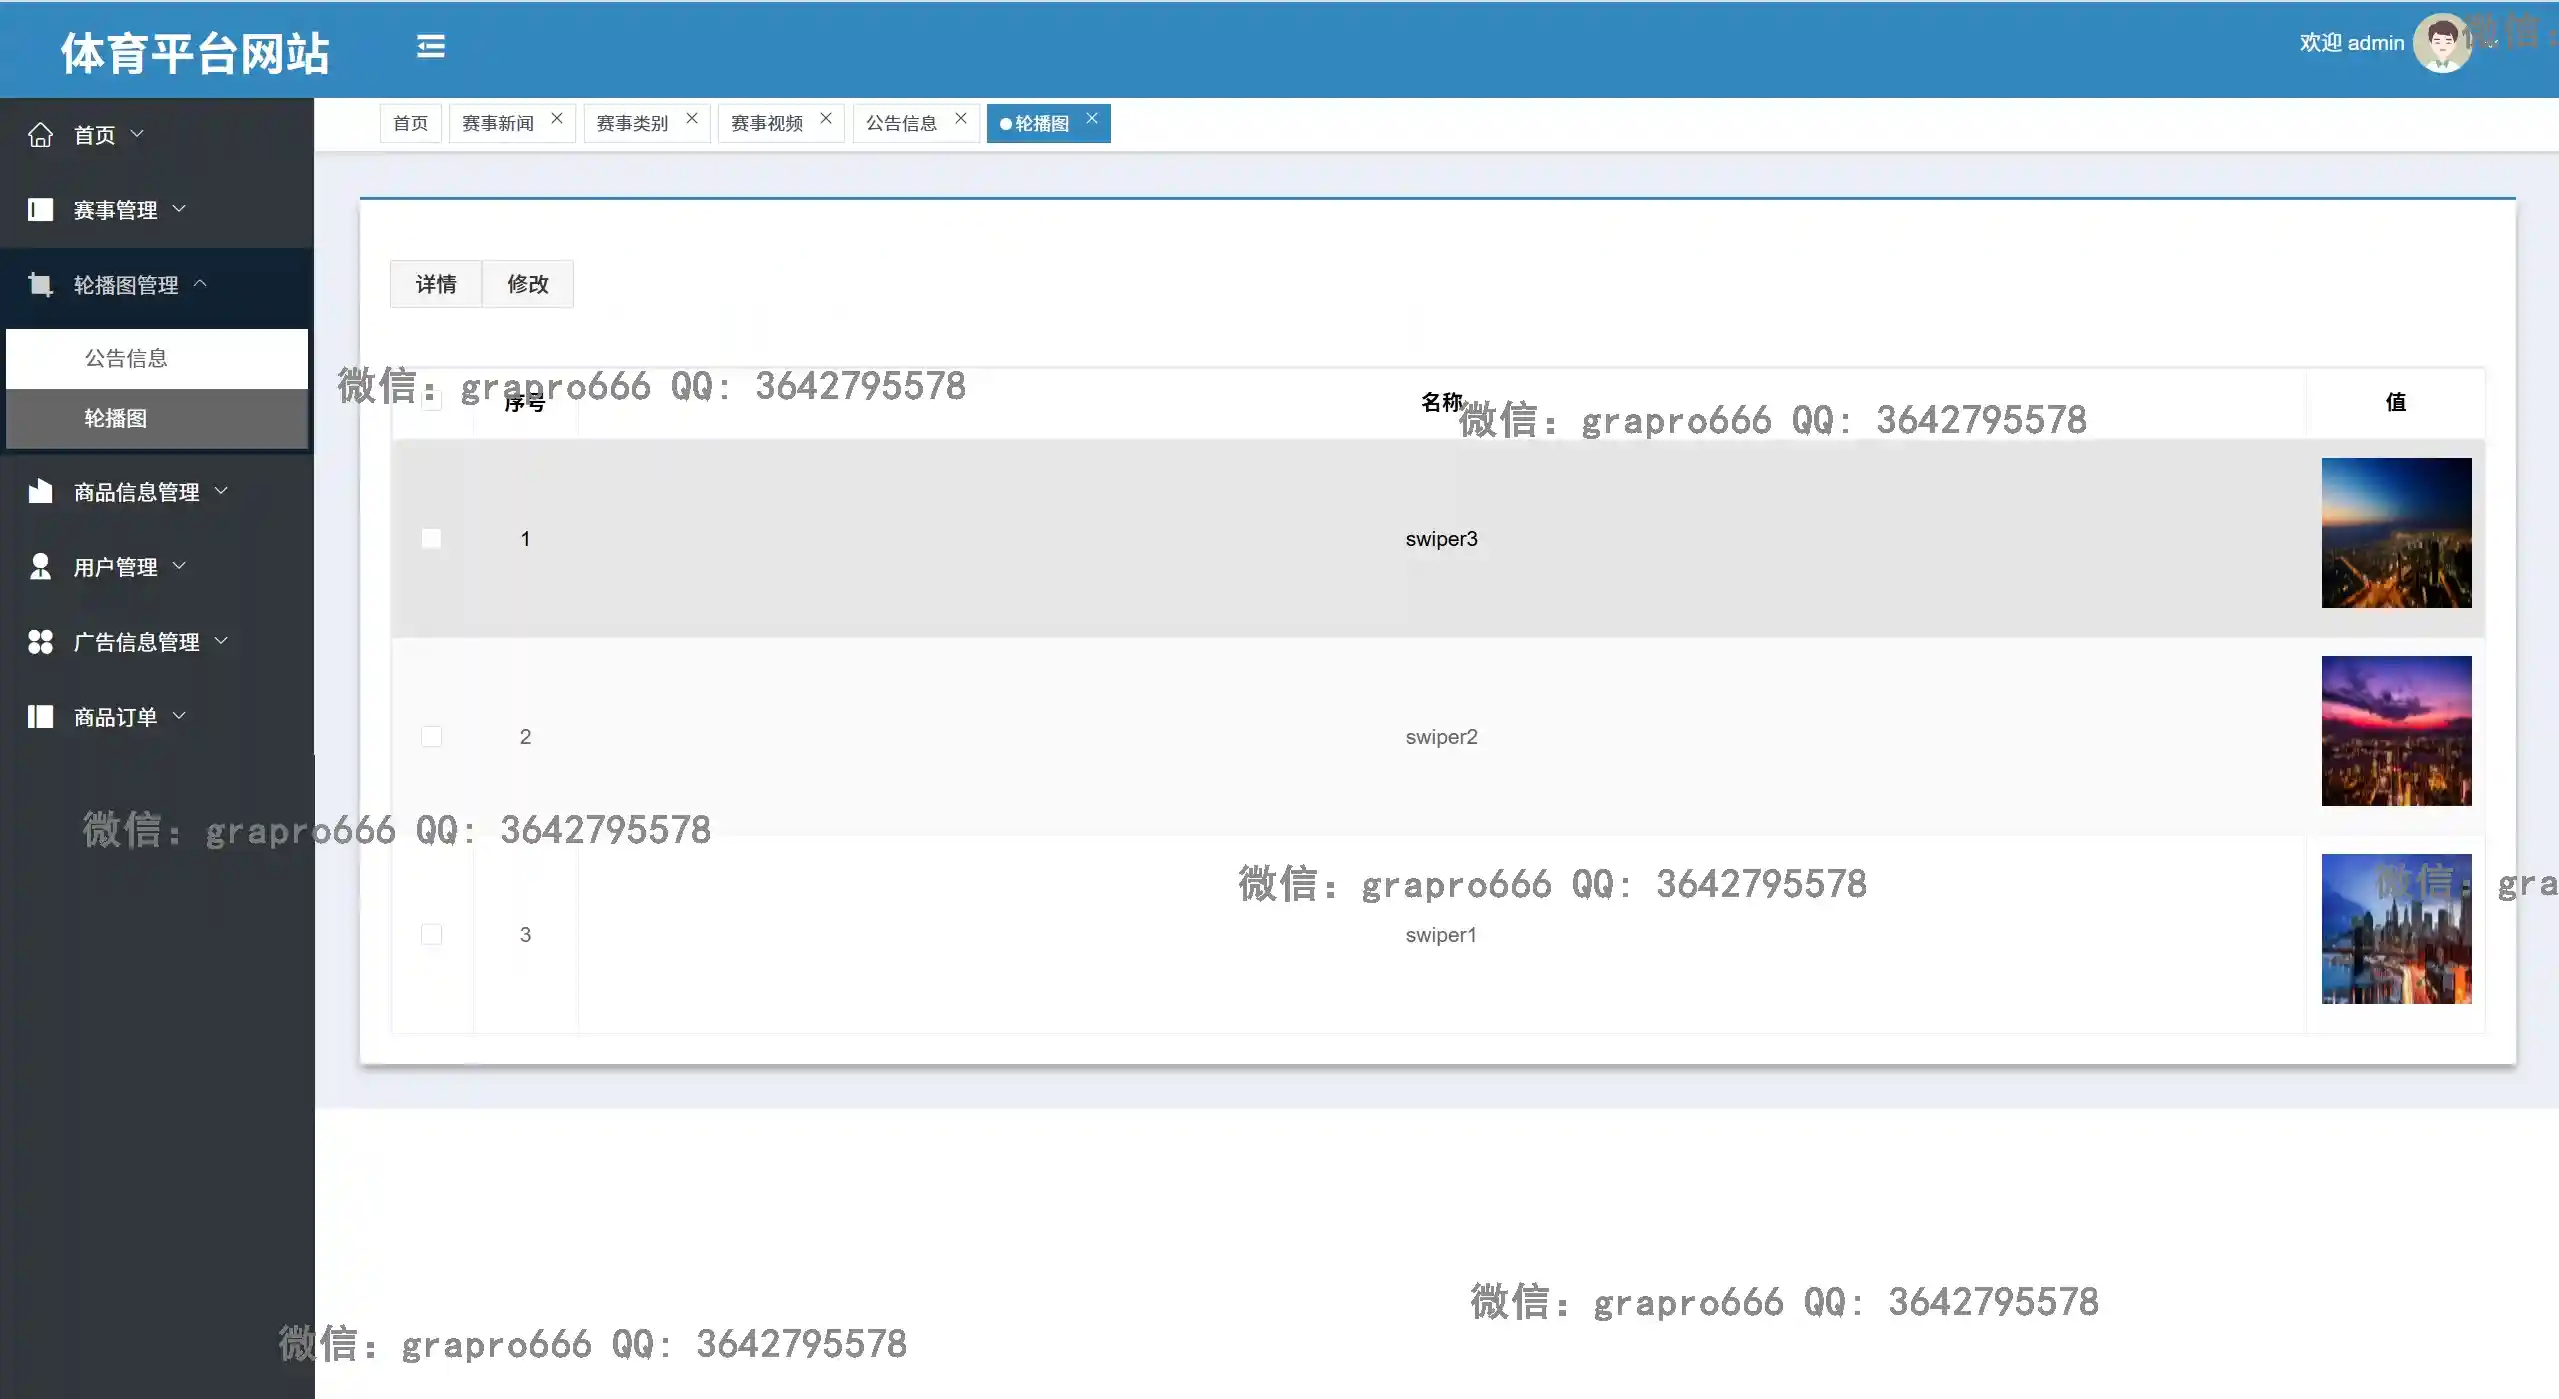Image resolution: width=2559 pixels, height=1399 pixels.
Task: Click the 轮播图管理 crop icon
Action: coord(40,284)
